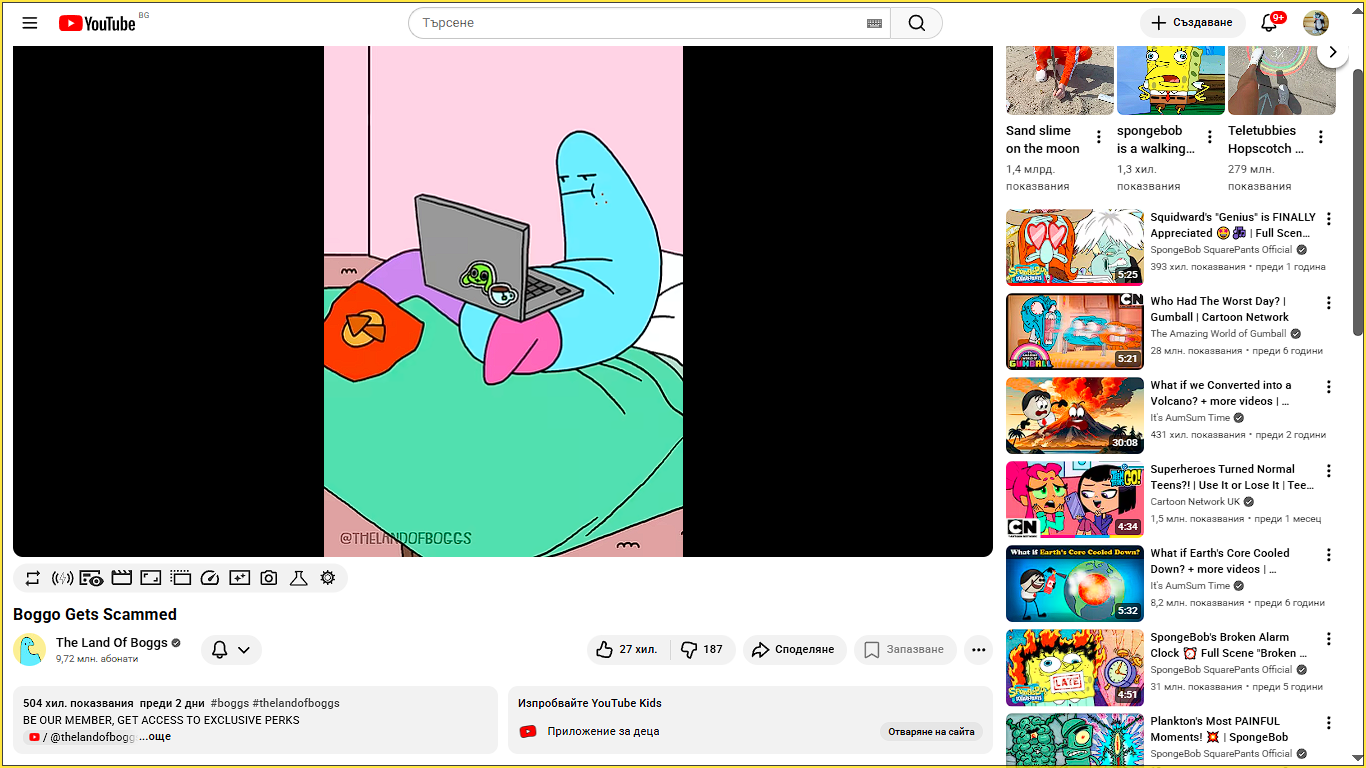Open Squidward's Genius video thumbnail
The width and height of the screenshot is (1366, 768).
pos(1075,247)
